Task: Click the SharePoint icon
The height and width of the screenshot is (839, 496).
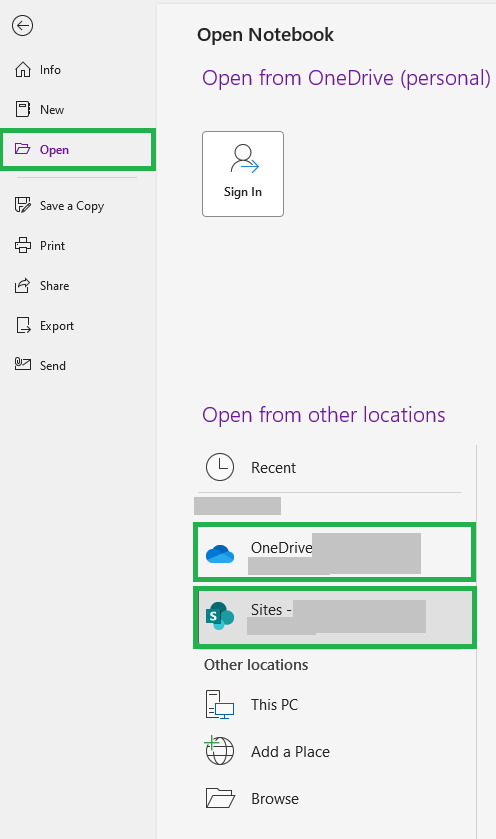Action: pos(220,616)
